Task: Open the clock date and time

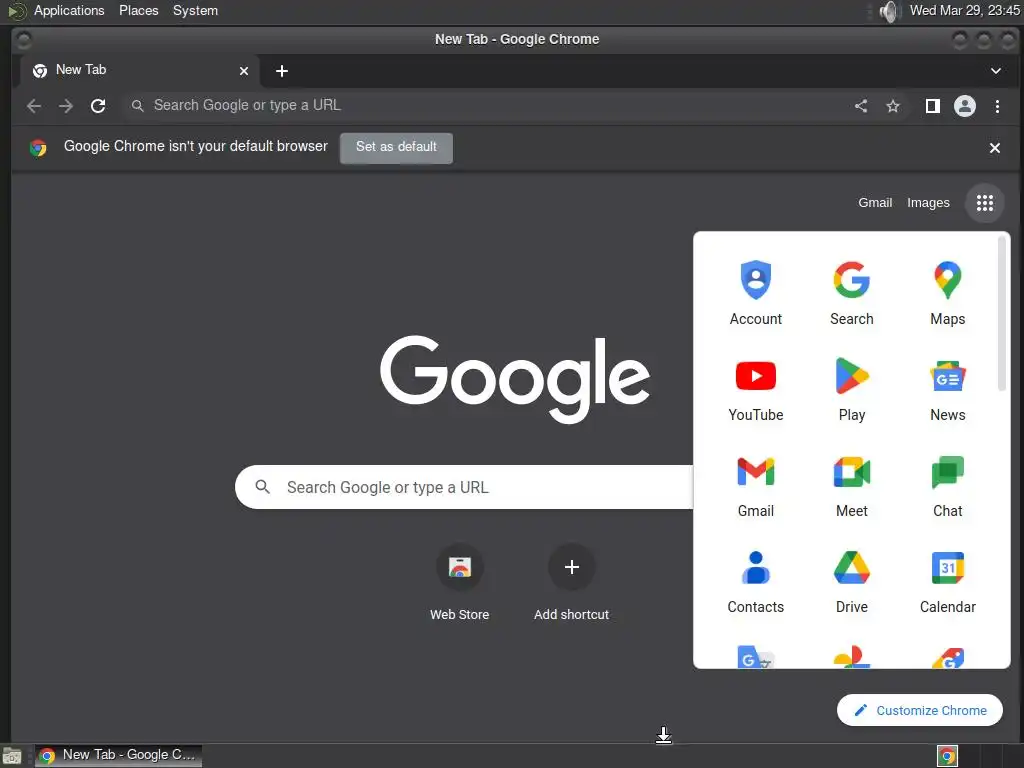Action: [x=965, y=10]
